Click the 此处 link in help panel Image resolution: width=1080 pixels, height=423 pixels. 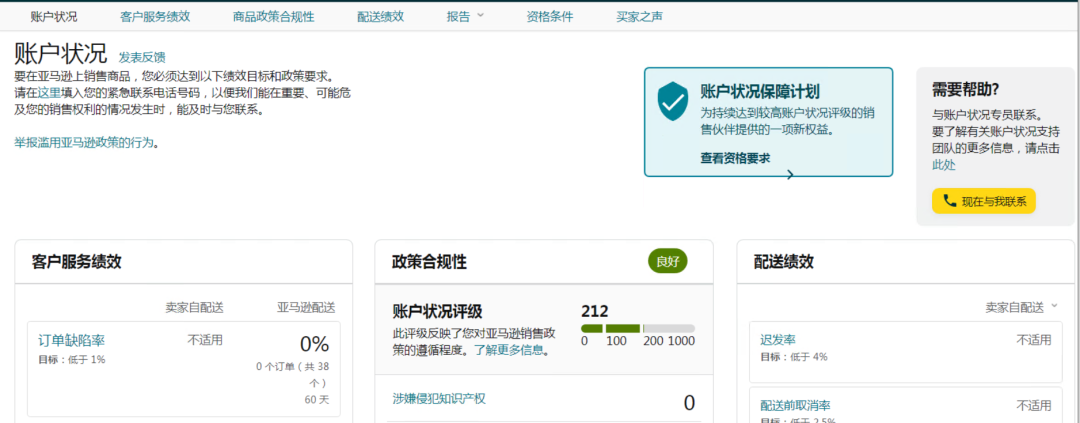944,165
